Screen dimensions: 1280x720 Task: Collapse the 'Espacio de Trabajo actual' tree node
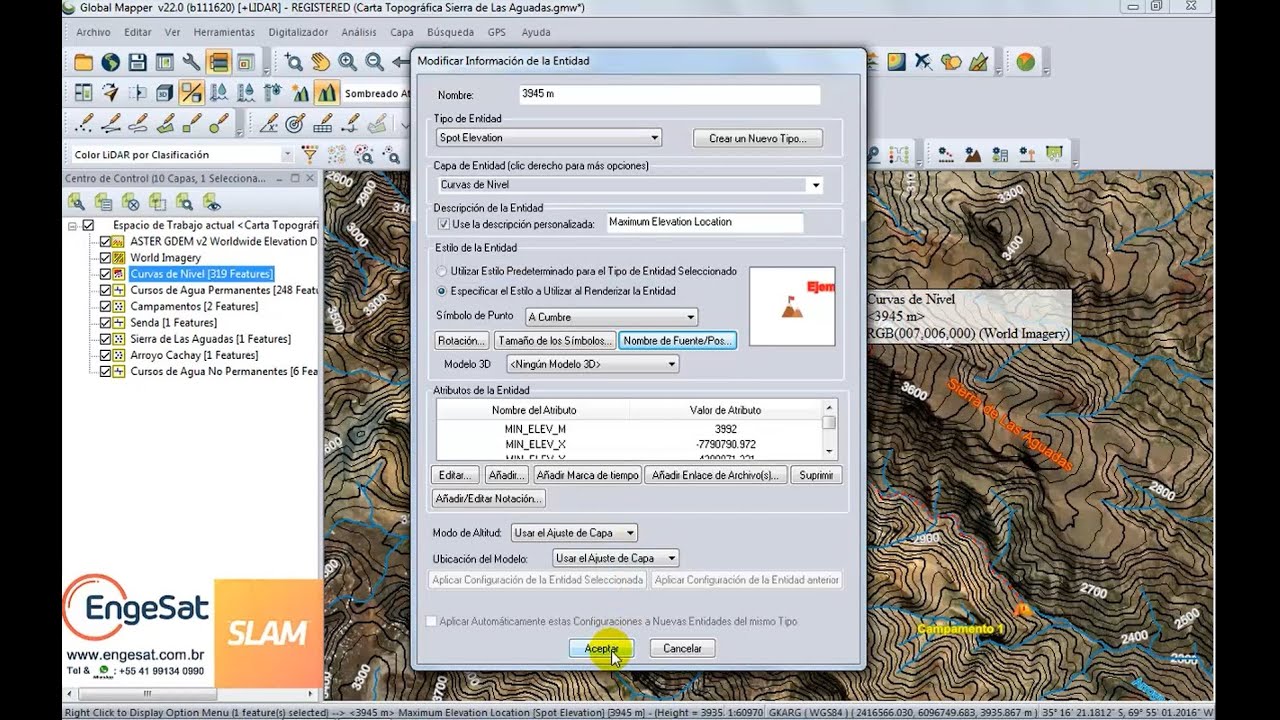(73, 226)
